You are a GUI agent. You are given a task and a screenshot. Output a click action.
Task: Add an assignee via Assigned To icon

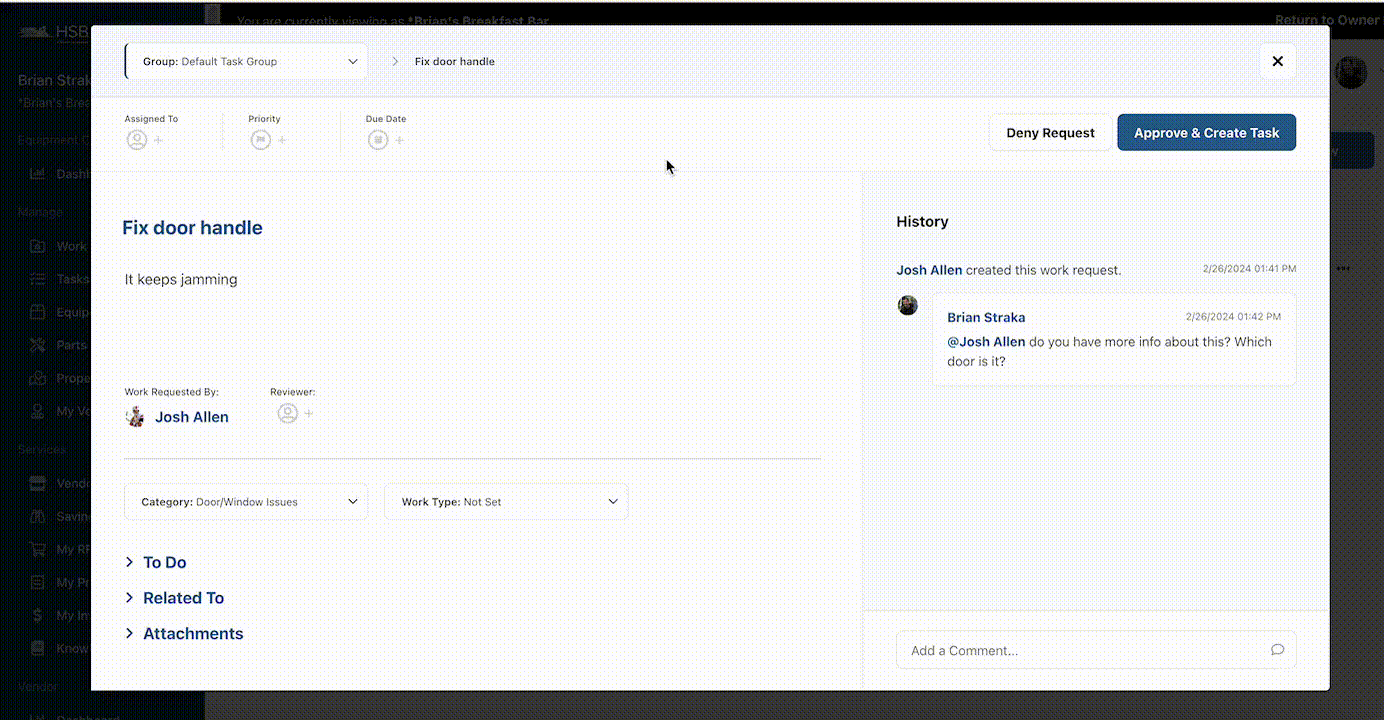137,140
